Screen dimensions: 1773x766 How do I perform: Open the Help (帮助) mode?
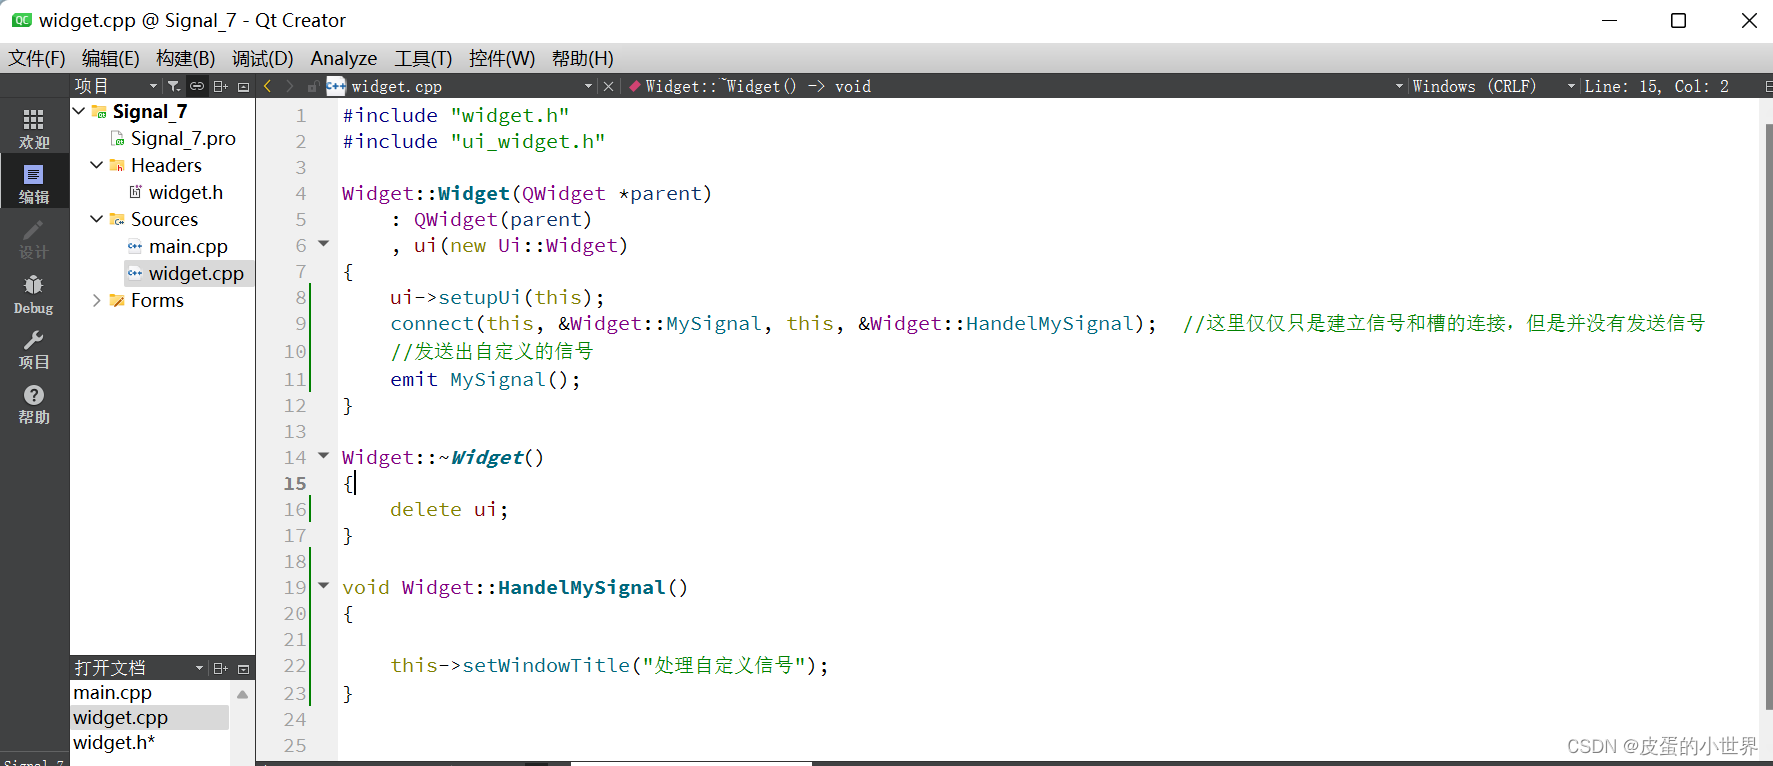(34, 405)
